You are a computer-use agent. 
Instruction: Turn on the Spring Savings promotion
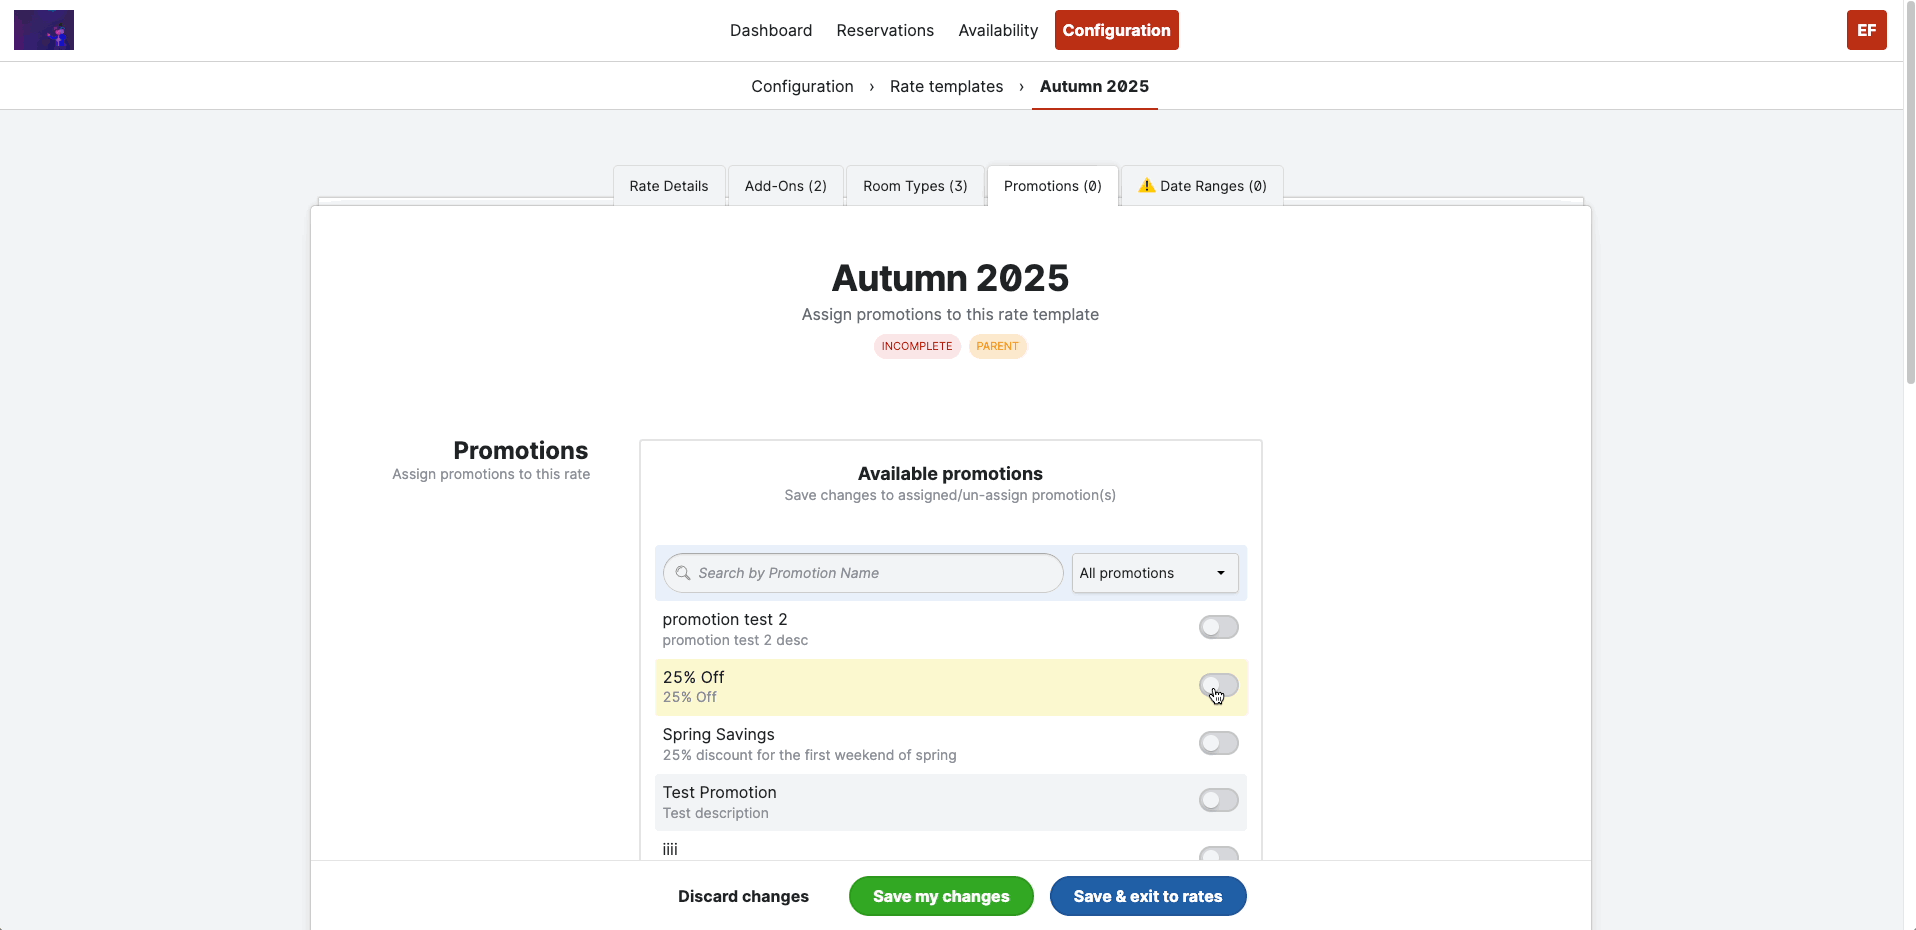[x=1218, y=743]
